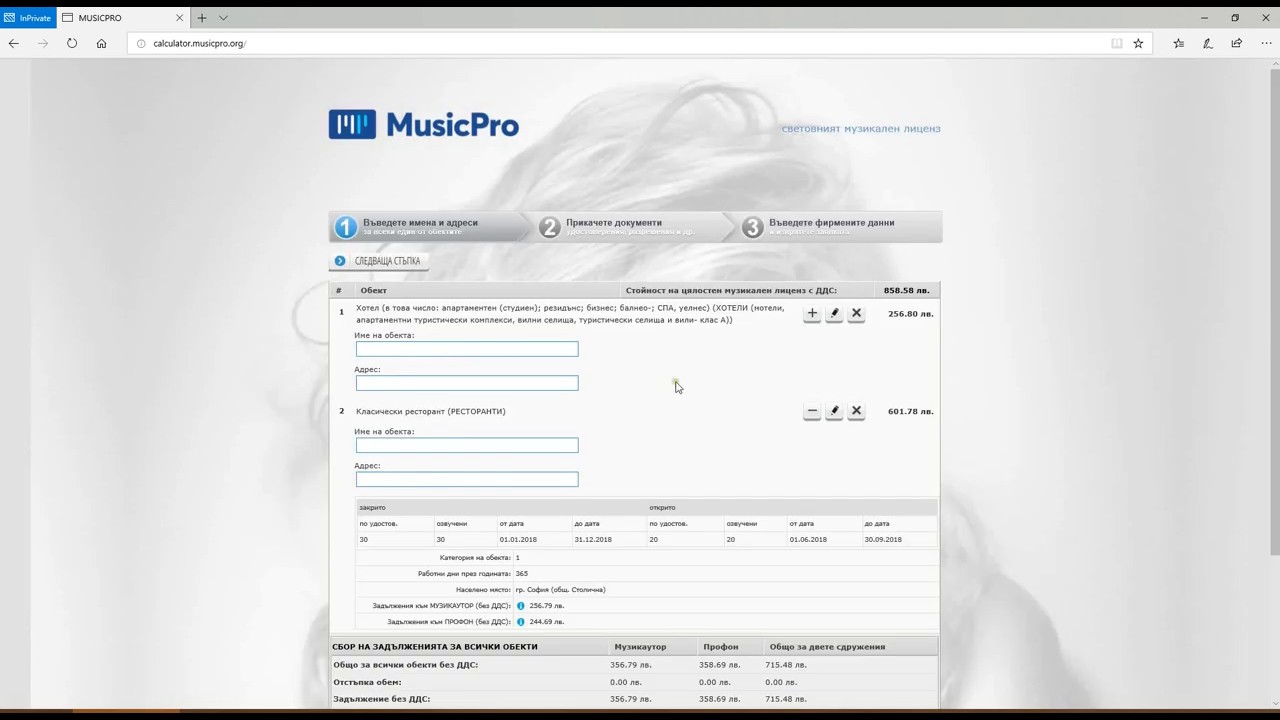Click the Профон column header
1280x720 pixels.
tap(720, 647)
